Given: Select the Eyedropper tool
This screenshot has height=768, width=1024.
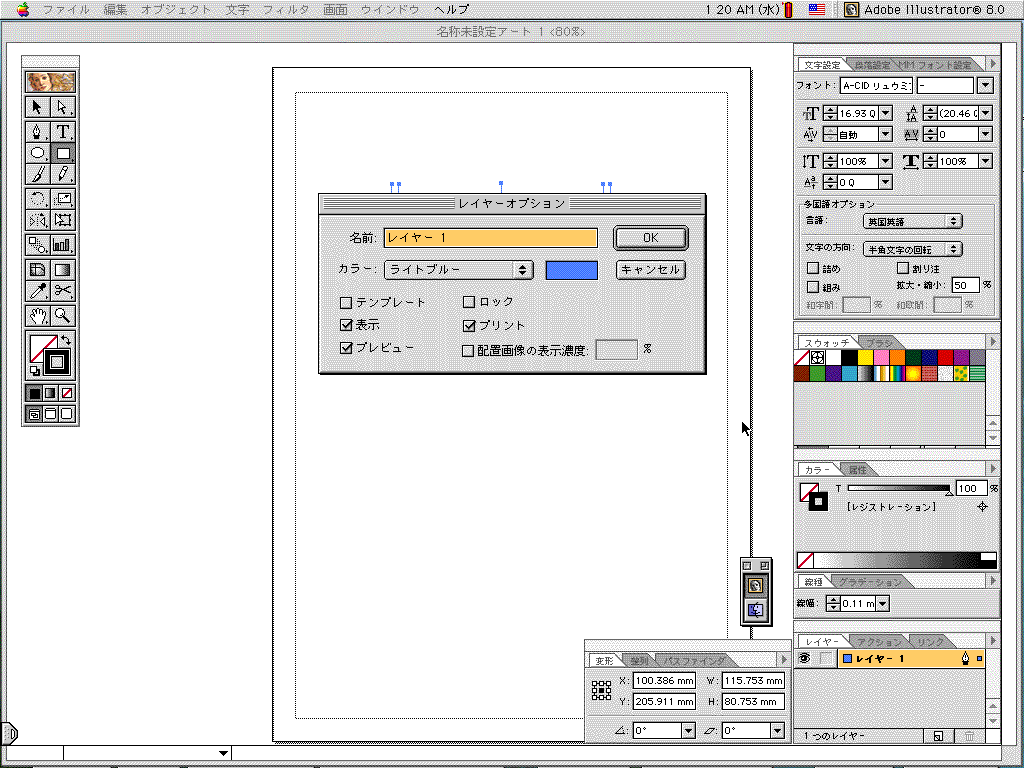Looking at the screenshot, I should (x=37, y=291).
